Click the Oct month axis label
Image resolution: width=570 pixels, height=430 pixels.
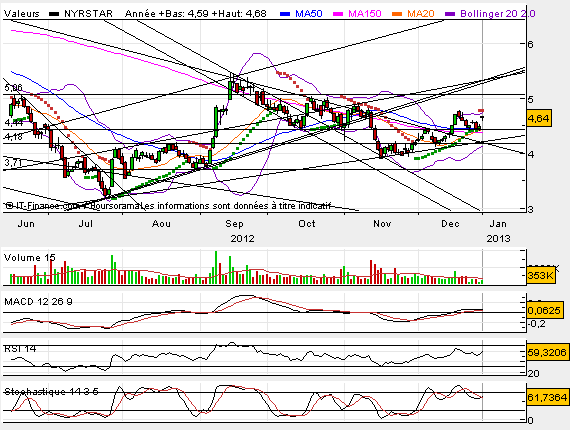(307, 224)
